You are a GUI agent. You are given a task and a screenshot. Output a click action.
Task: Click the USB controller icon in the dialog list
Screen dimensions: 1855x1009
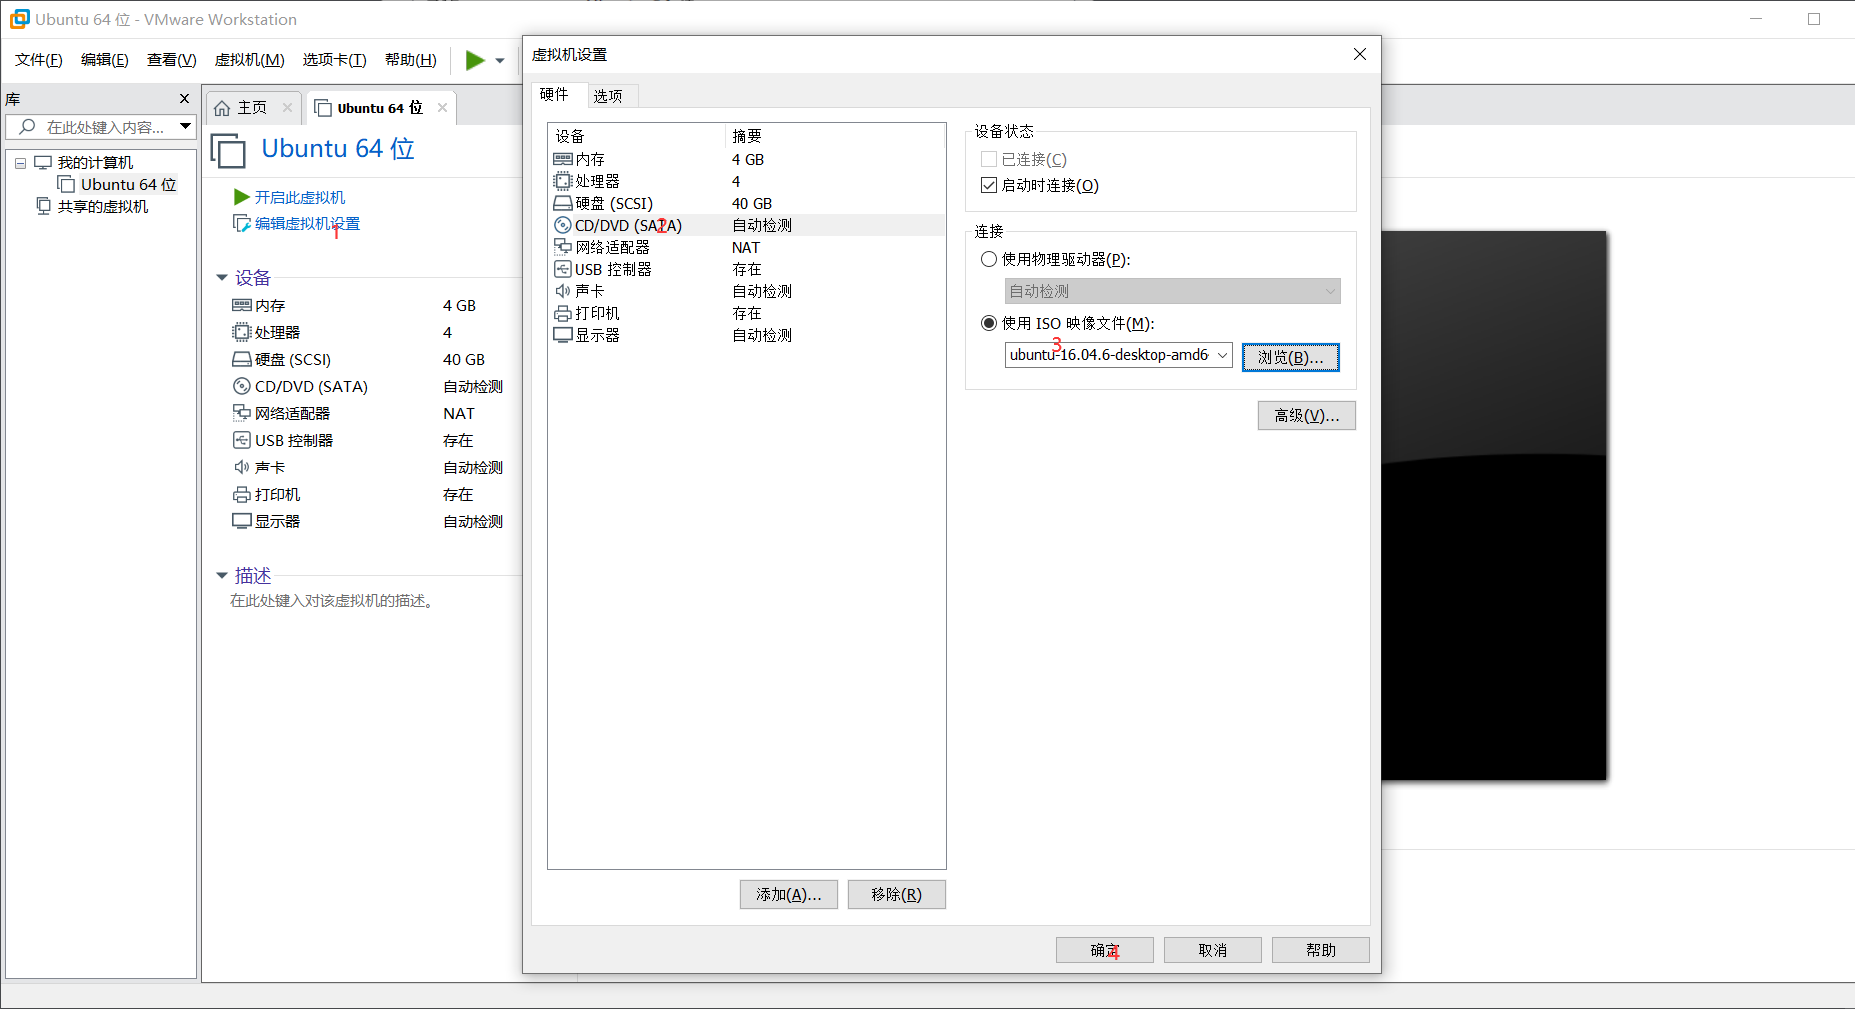563,269
